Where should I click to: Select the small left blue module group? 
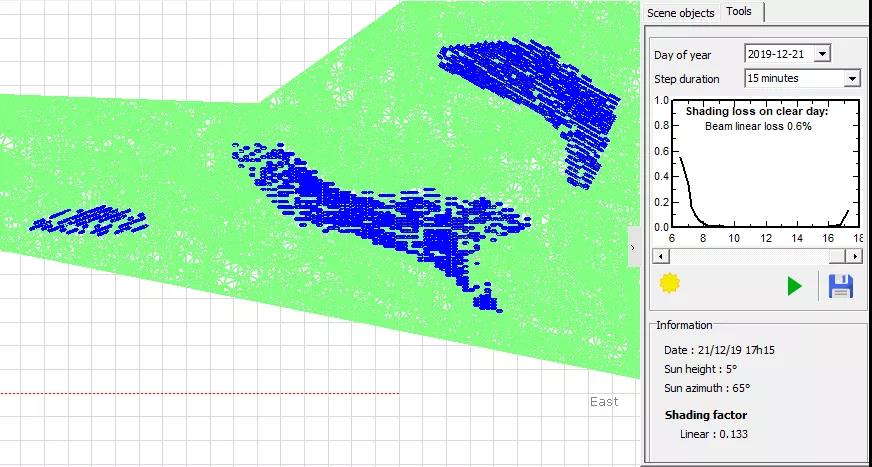tap(90, 220)
